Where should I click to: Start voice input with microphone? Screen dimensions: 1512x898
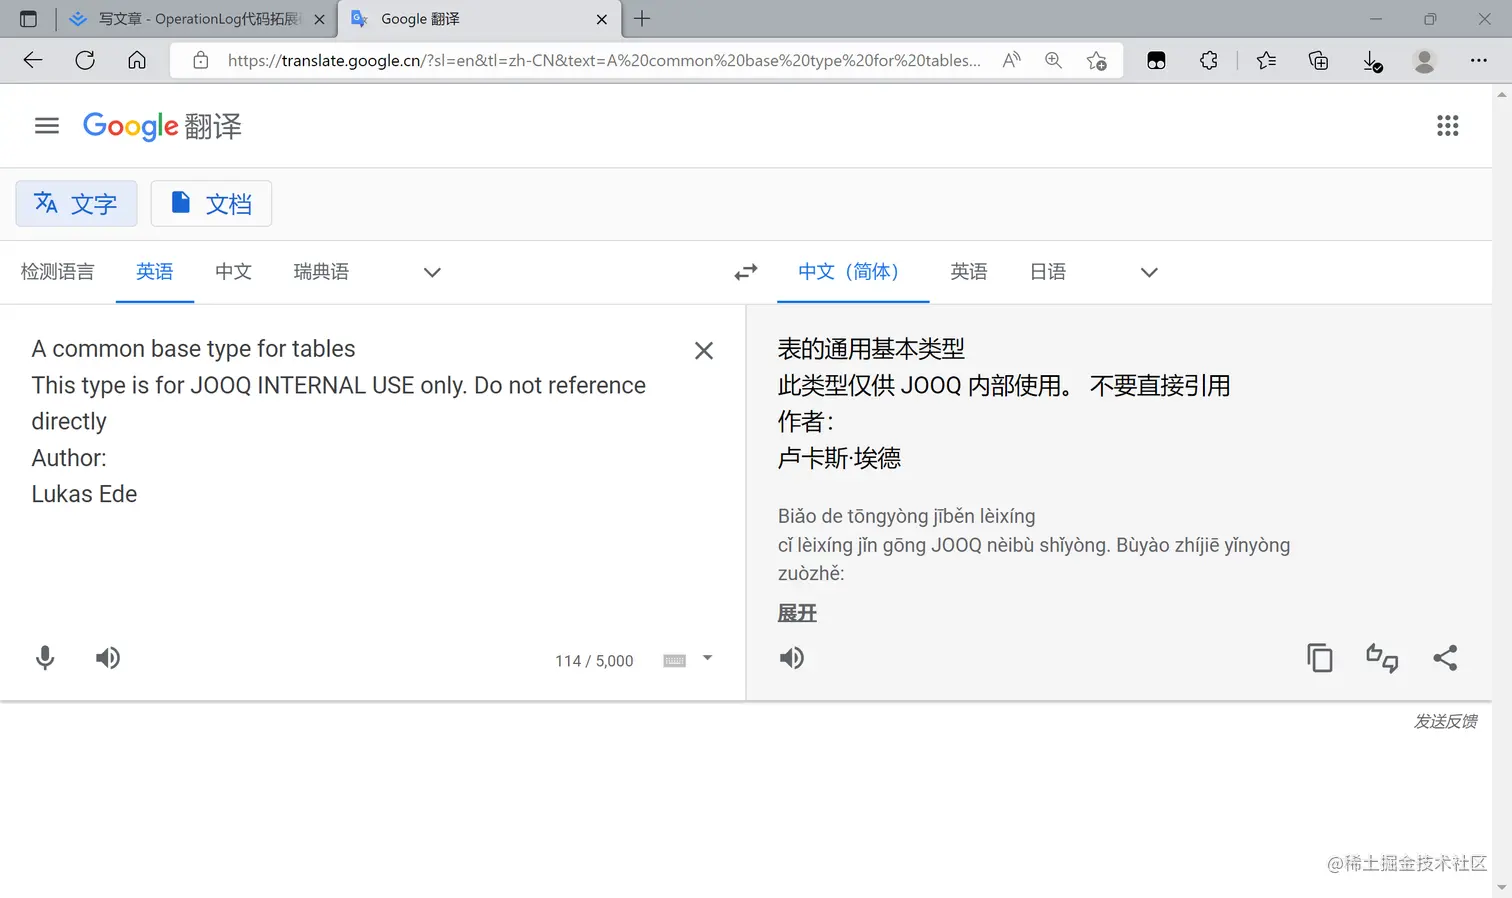click(x=45, y=658)
